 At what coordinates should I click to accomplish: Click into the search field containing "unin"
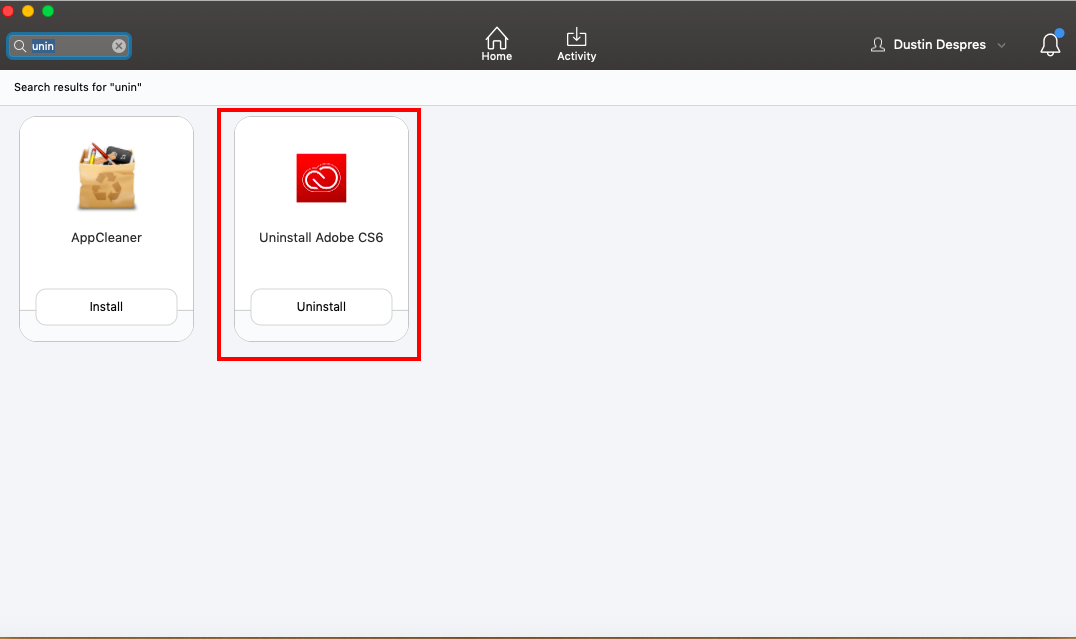(x=69, y=46)
